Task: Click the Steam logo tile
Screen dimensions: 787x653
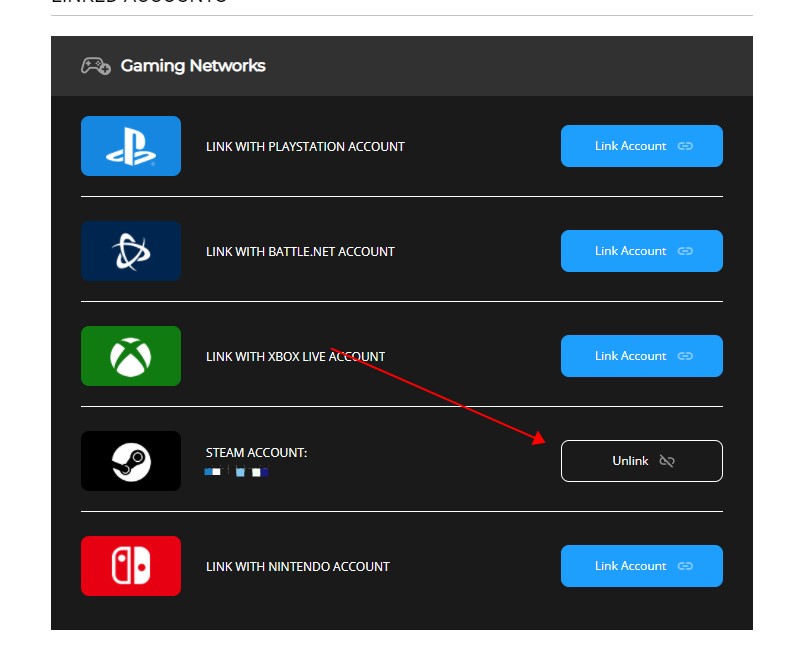Action: (x=130, y=461)
